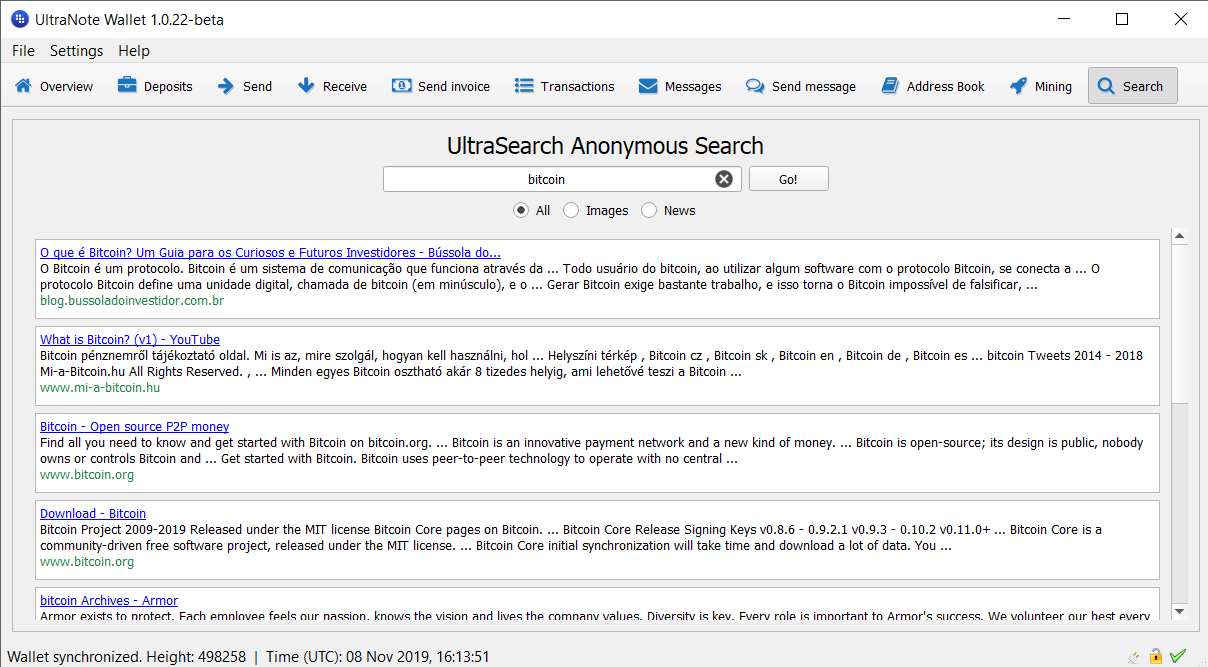Click the blog.bussoladoinvestidor.com.br URL text
This screenshot has width=1208, height=667.
coord(132,300)
